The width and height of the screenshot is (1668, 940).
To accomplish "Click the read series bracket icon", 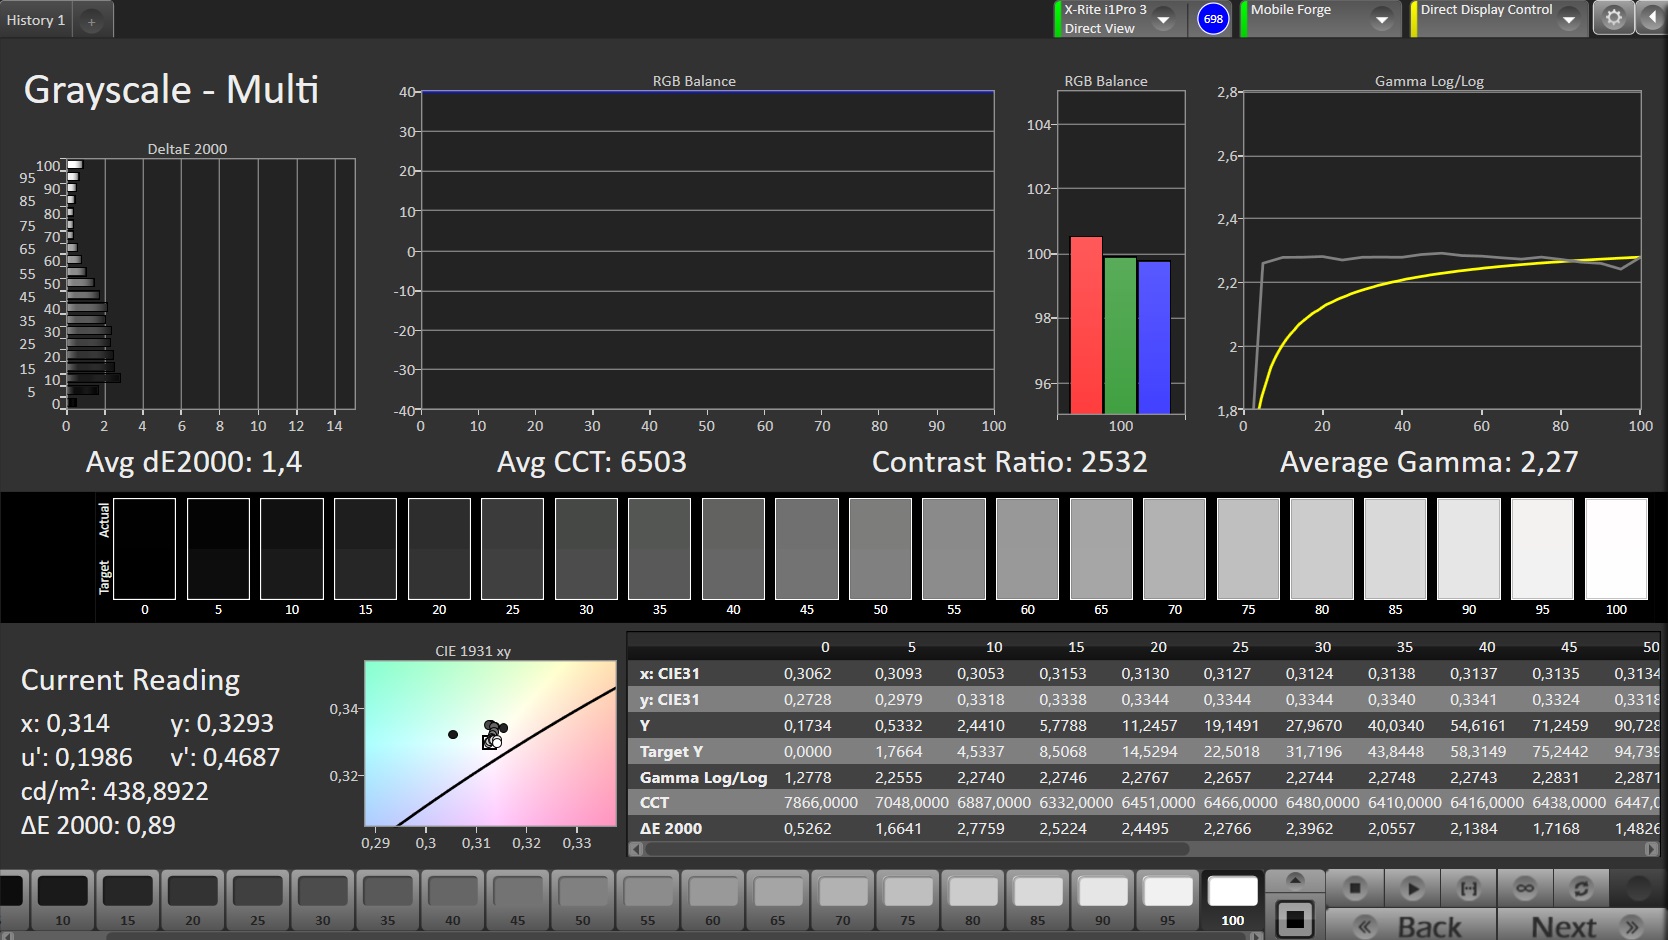I will (x=1468, y=888).
